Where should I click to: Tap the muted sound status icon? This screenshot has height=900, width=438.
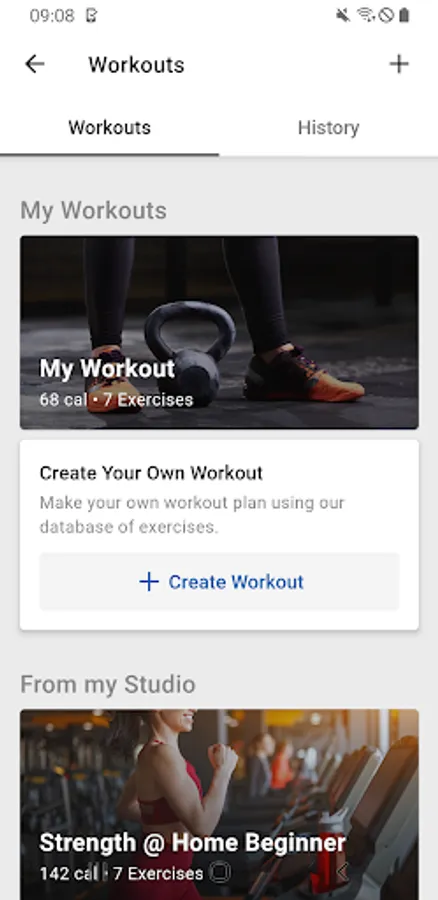pyautogui.click(x=343, y=15)
